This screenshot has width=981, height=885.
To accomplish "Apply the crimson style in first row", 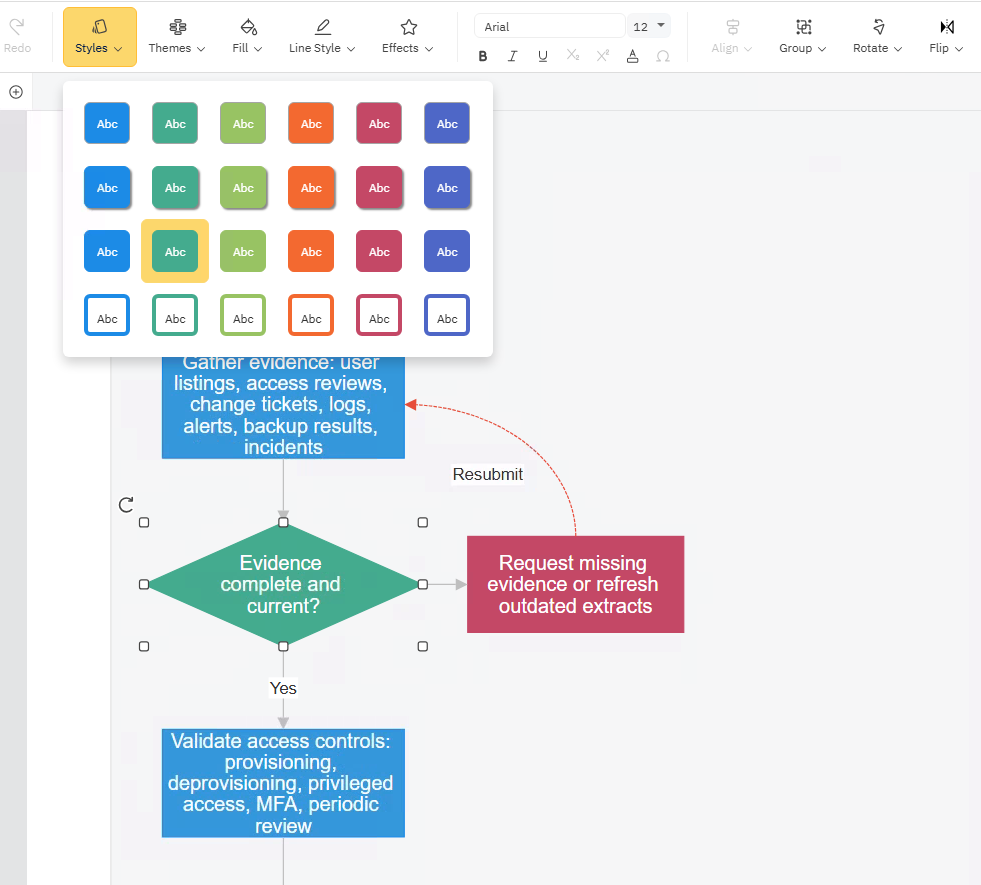I will coord(379,123).
